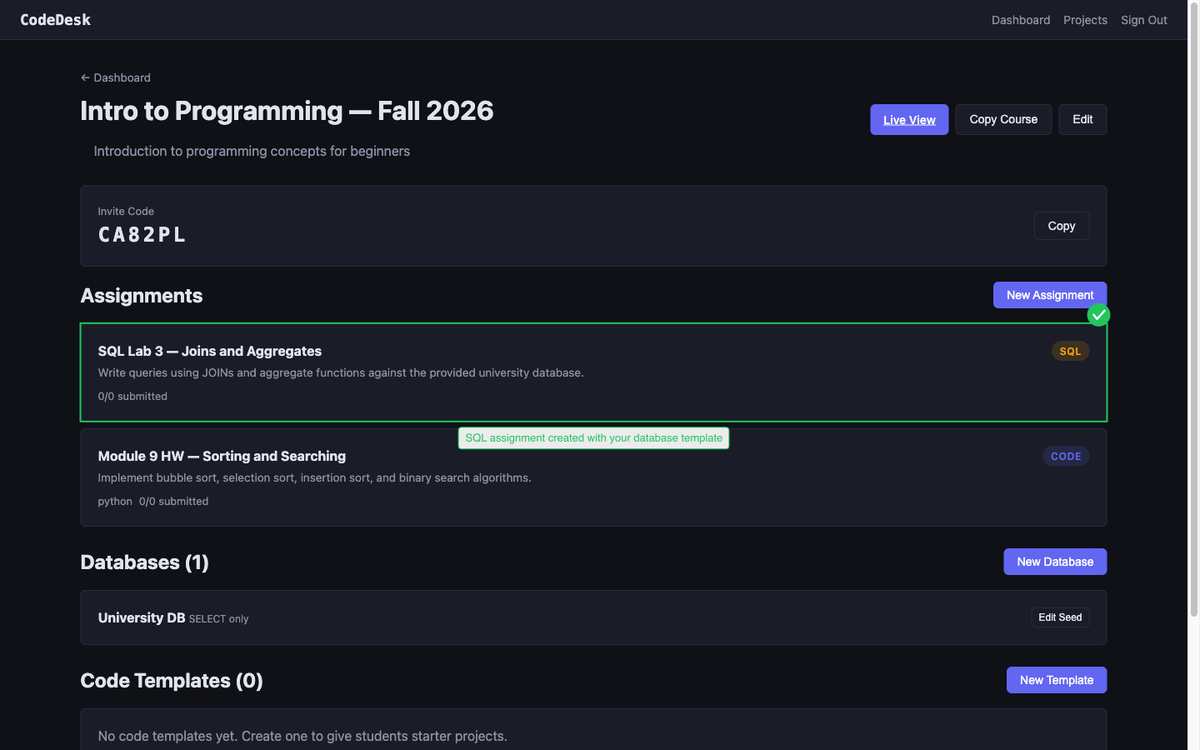The width and height of the screenshot is (1200, 750).
Task: Open Projects in the top navigation
Action: (x=1085, y=20)
